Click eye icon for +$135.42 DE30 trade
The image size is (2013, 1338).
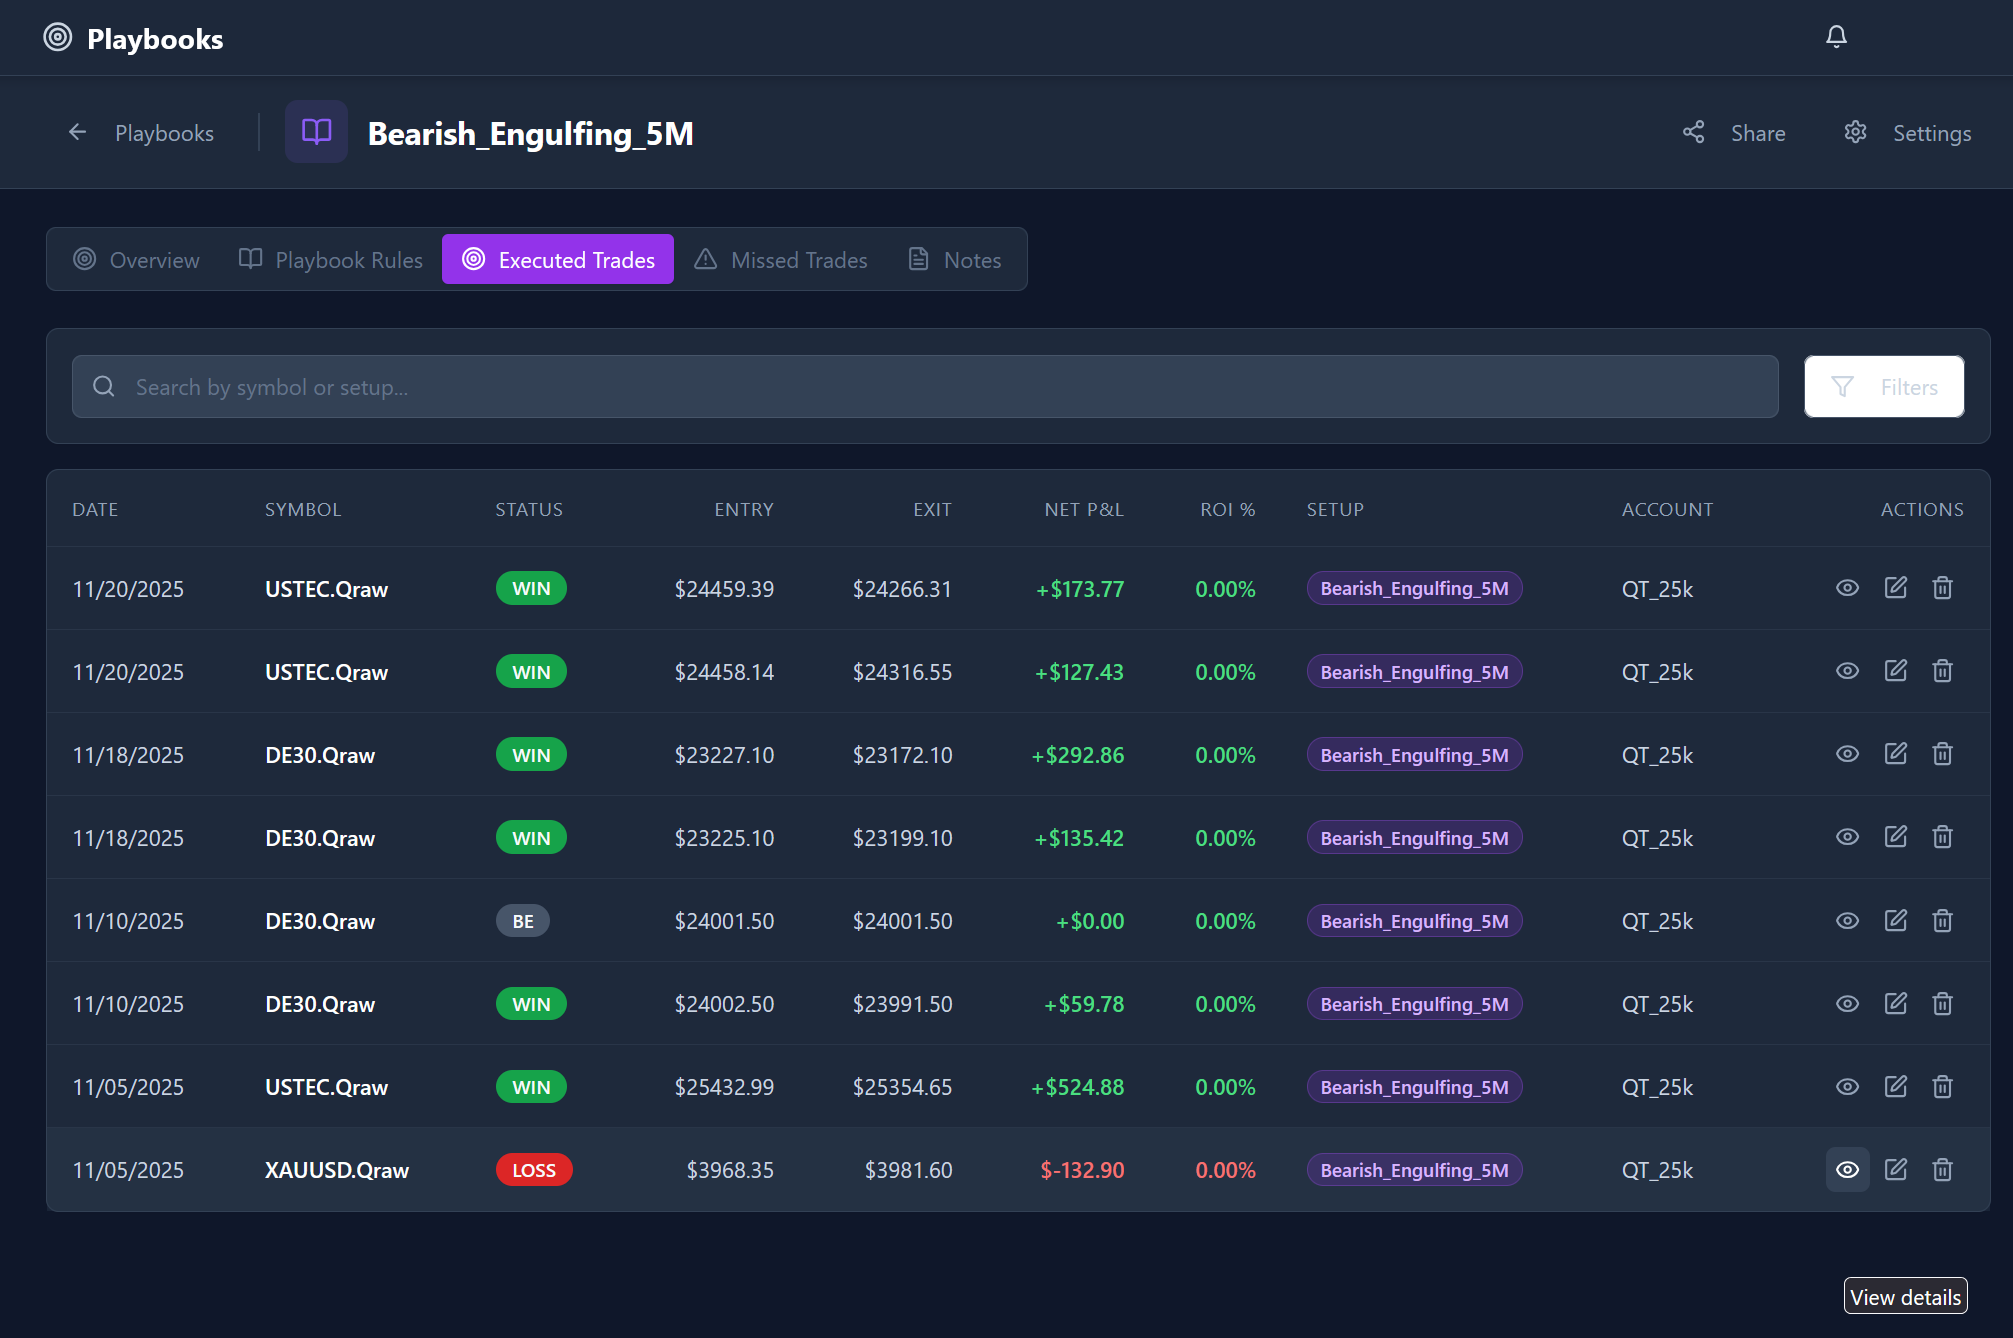1847,837
